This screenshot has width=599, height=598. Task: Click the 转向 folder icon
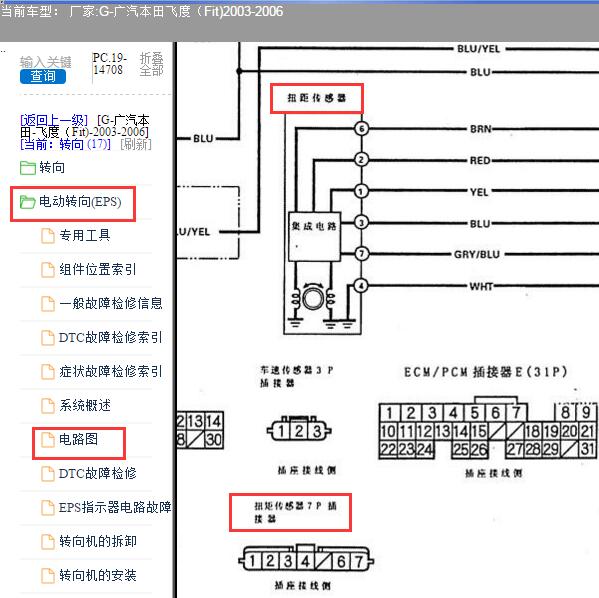(28, 167)
